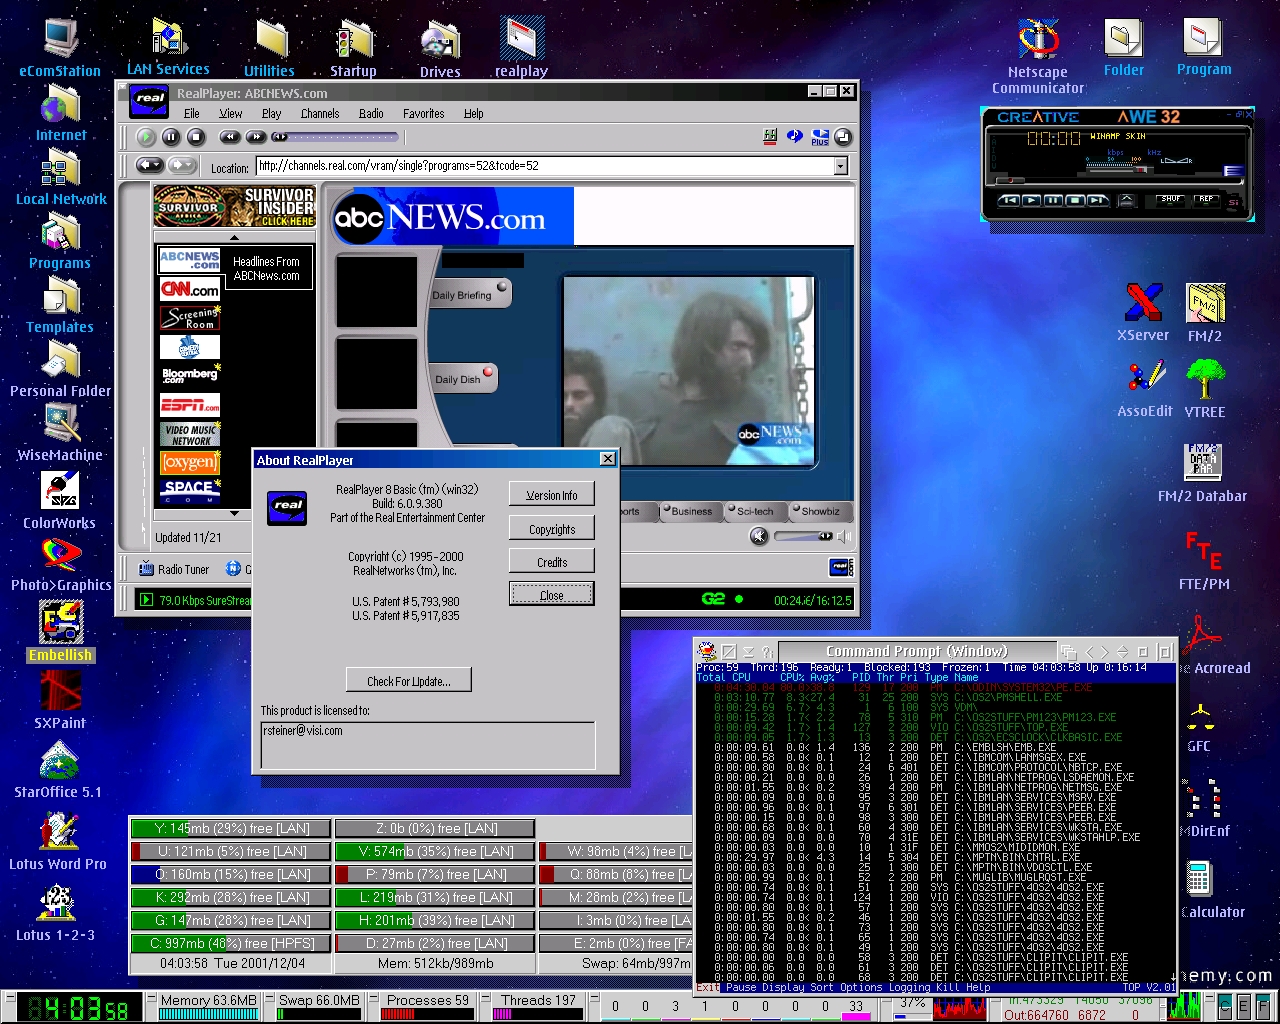
Task: Select the ABCNEWS.com channel
Action: (x=190, y=260)
